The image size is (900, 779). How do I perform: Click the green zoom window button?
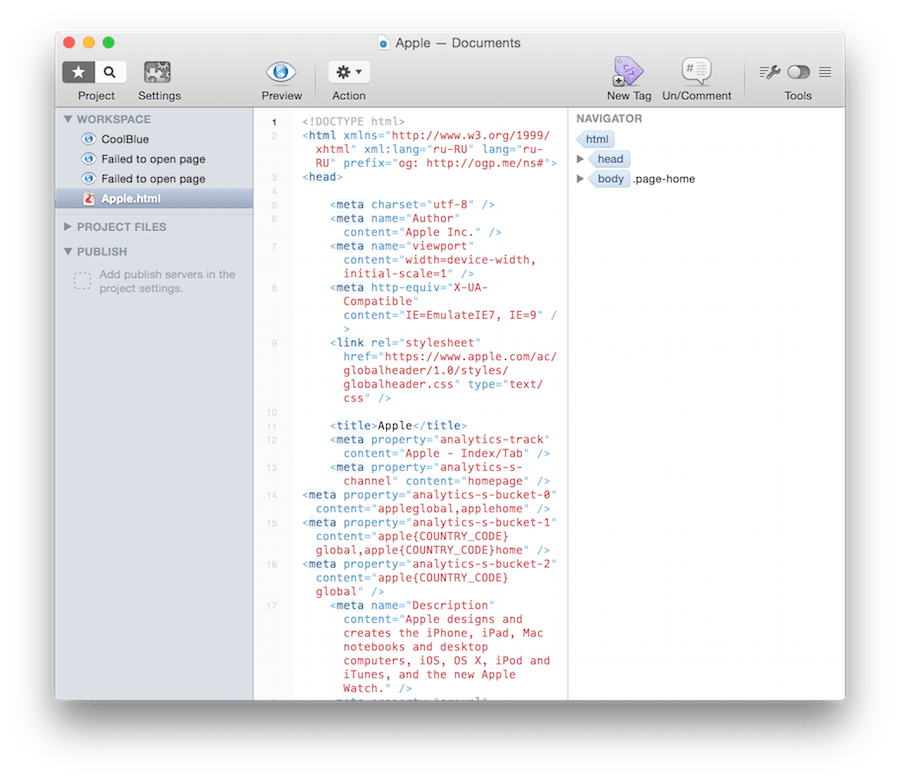click(108, 42)
